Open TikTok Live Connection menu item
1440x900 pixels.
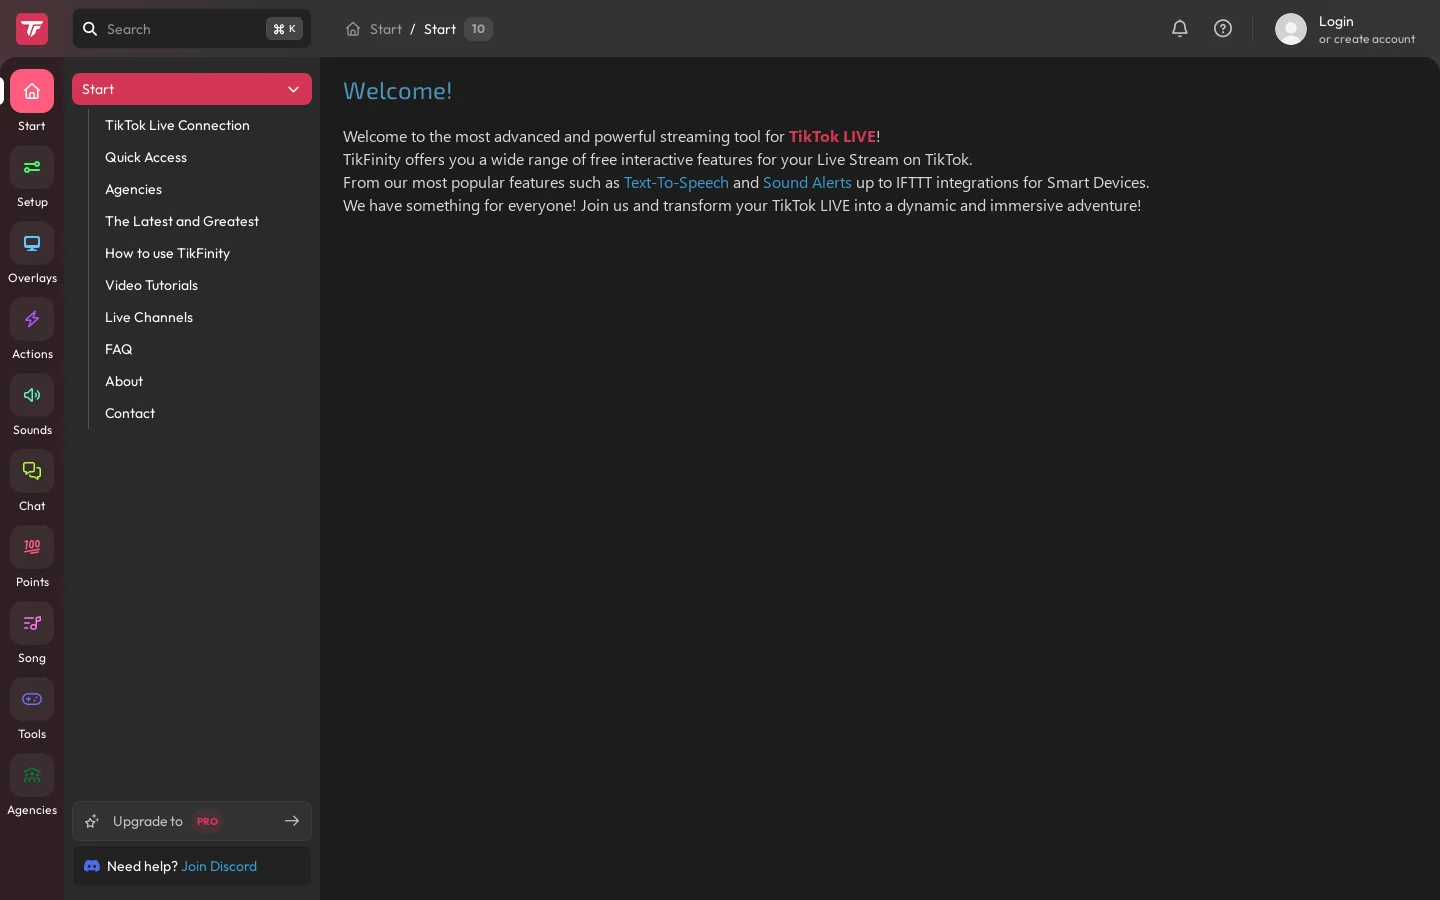(x=177, y=125)
